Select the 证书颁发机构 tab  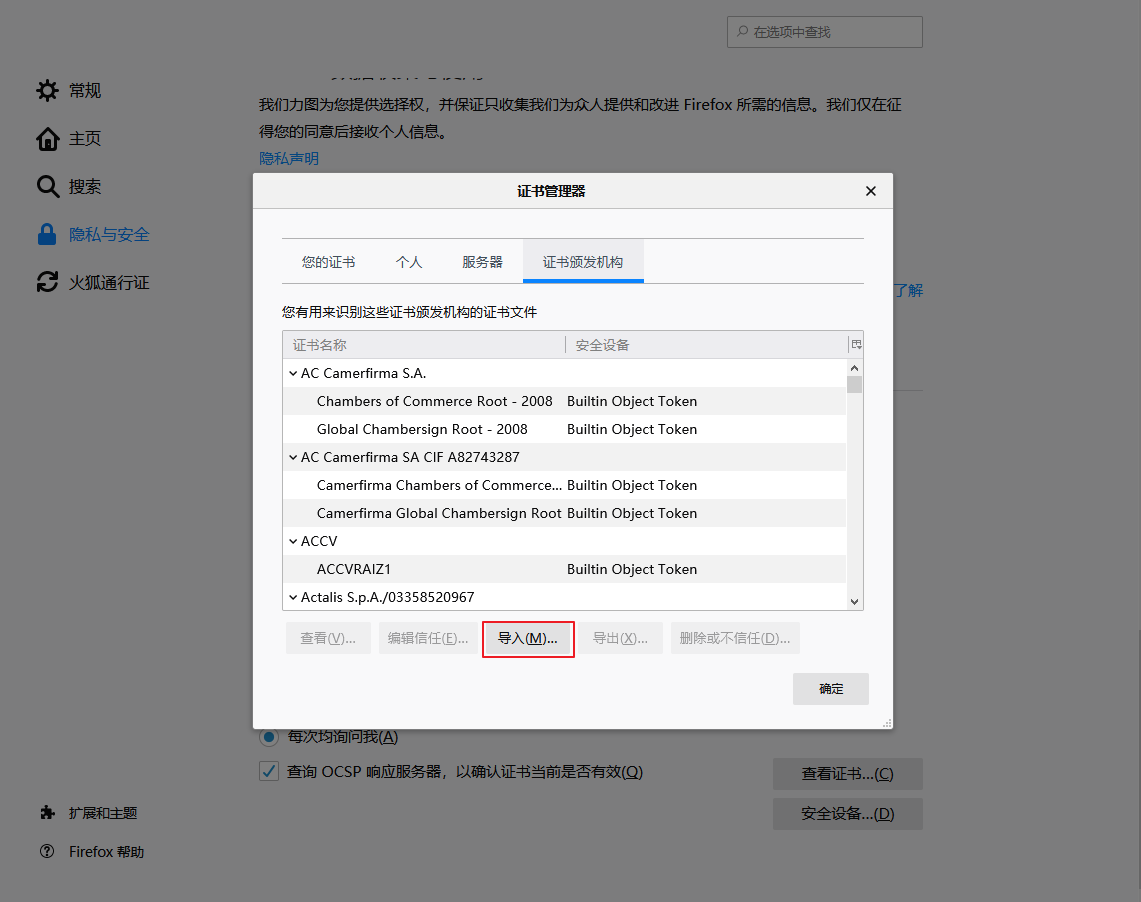583,262
